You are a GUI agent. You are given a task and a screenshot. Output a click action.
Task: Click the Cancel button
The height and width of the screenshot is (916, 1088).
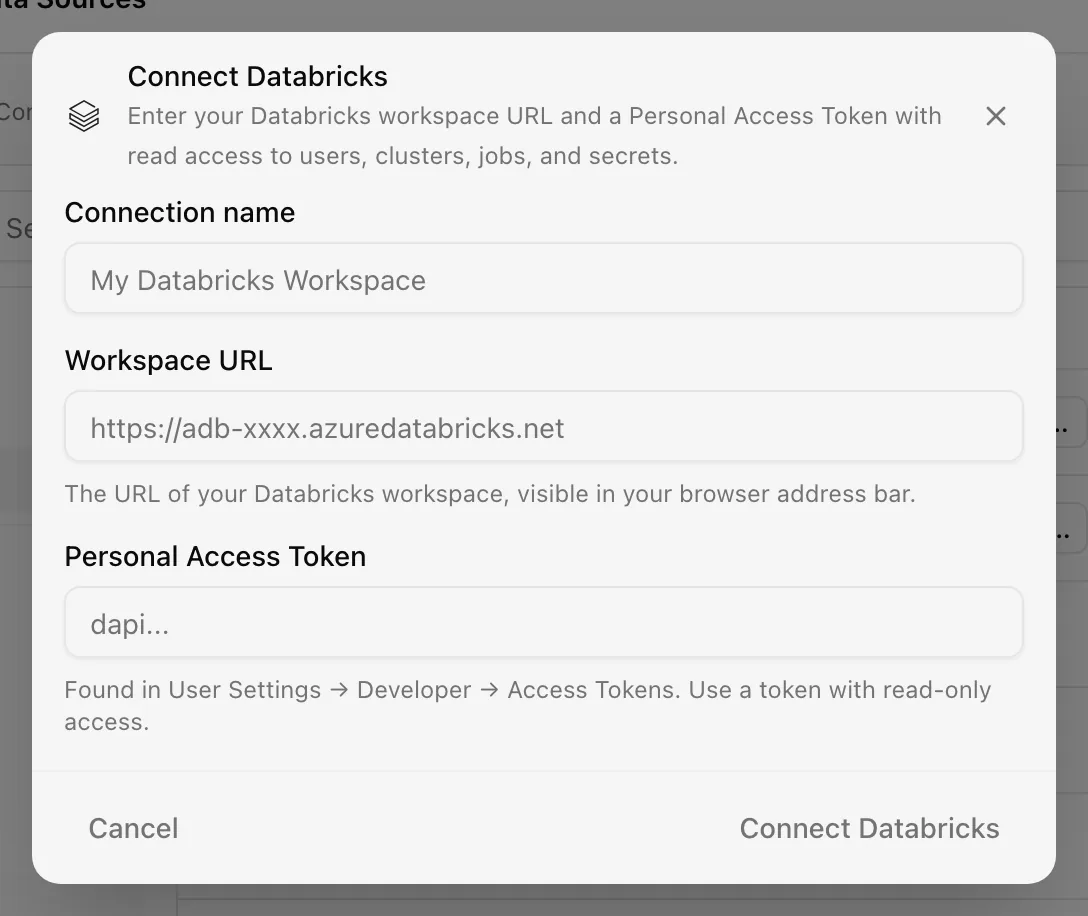[x=133, y=828]
